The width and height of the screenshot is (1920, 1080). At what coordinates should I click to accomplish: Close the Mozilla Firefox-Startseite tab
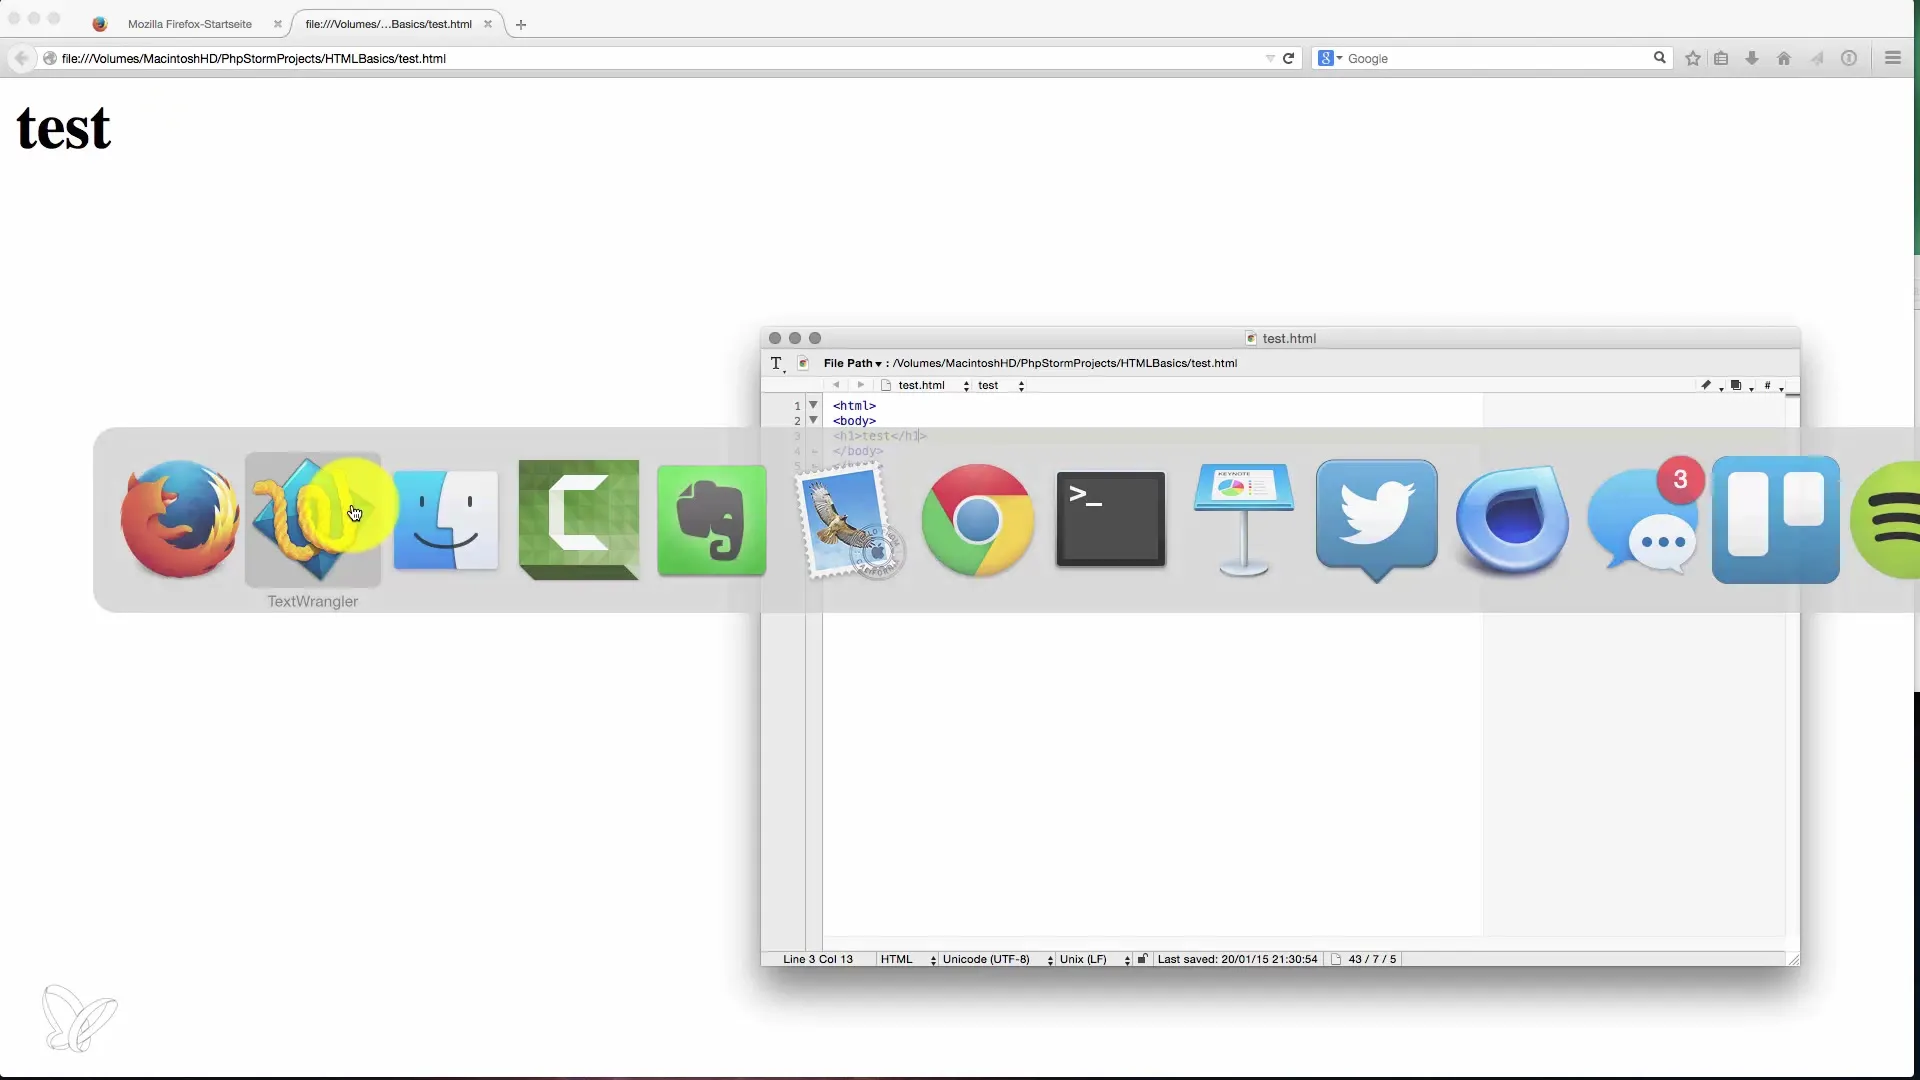click(x=278, y=24)
